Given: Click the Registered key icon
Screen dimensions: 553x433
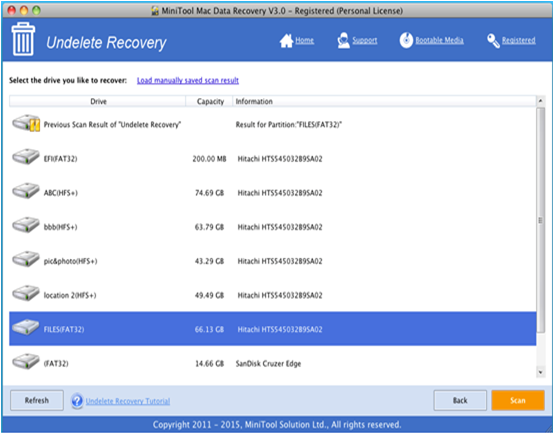Looking at the screenshot, I should click(493, 41).
